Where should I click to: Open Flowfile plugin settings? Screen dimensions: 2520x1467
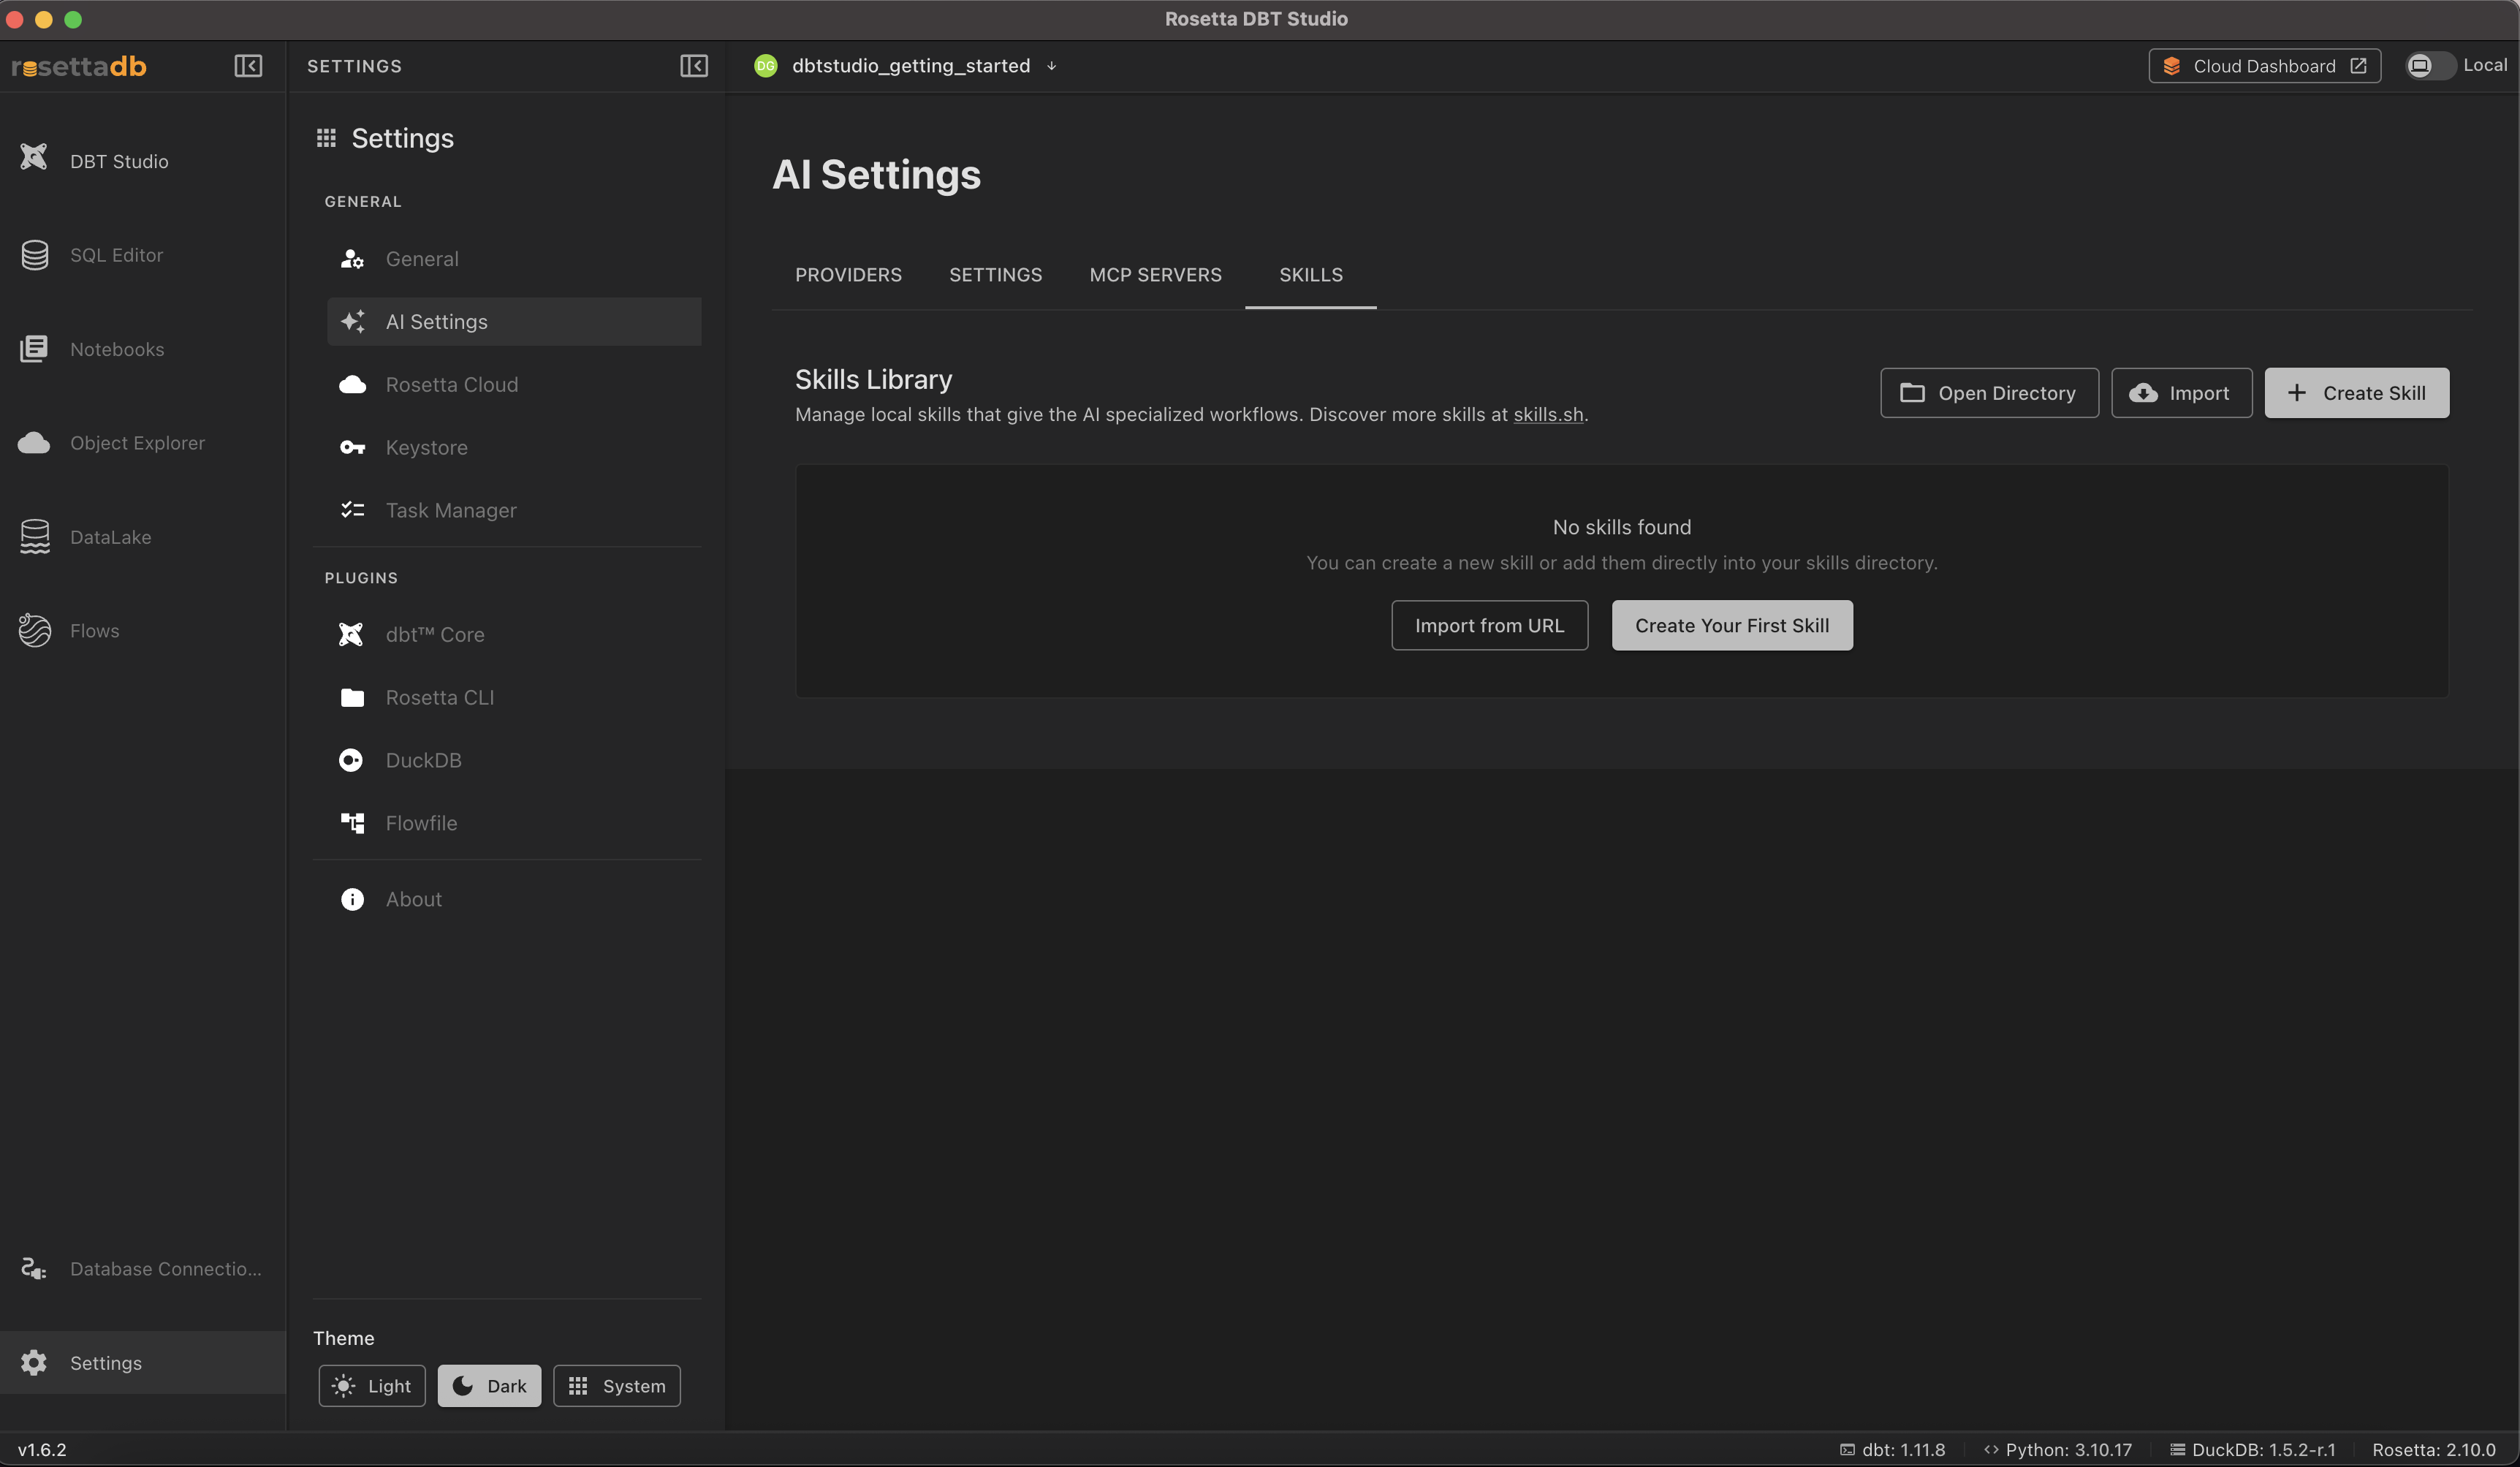tap(514, 823)
